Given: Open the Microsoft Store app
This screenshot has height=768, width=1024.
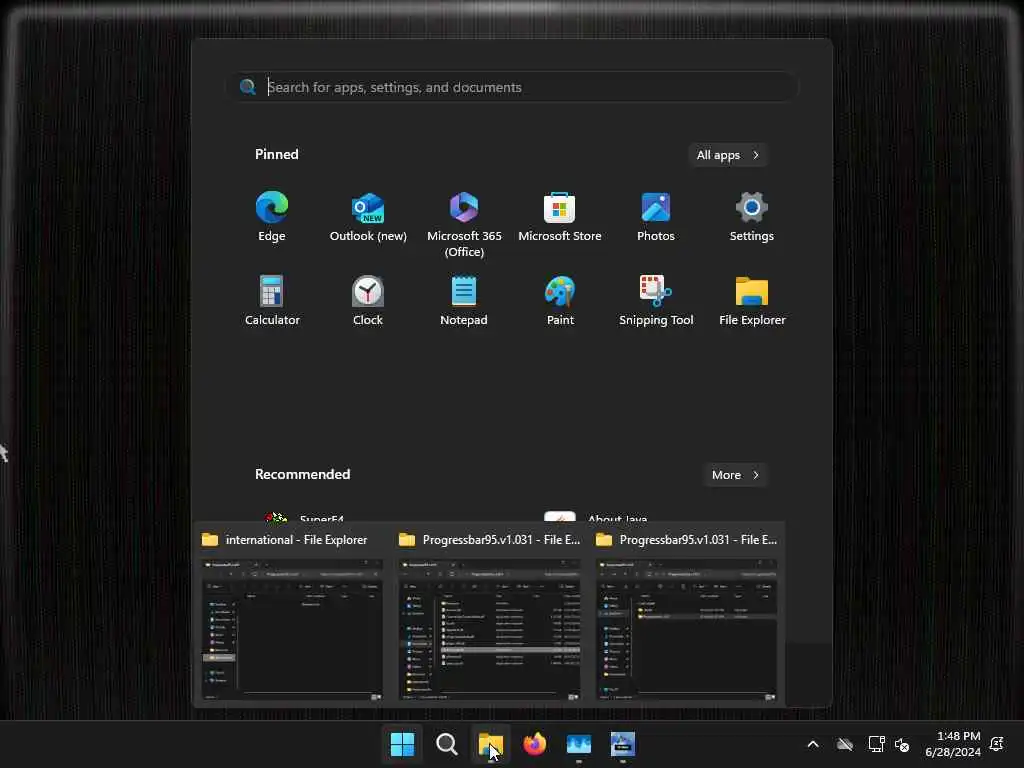Looking at the screenshot, I should pos(560,217).
